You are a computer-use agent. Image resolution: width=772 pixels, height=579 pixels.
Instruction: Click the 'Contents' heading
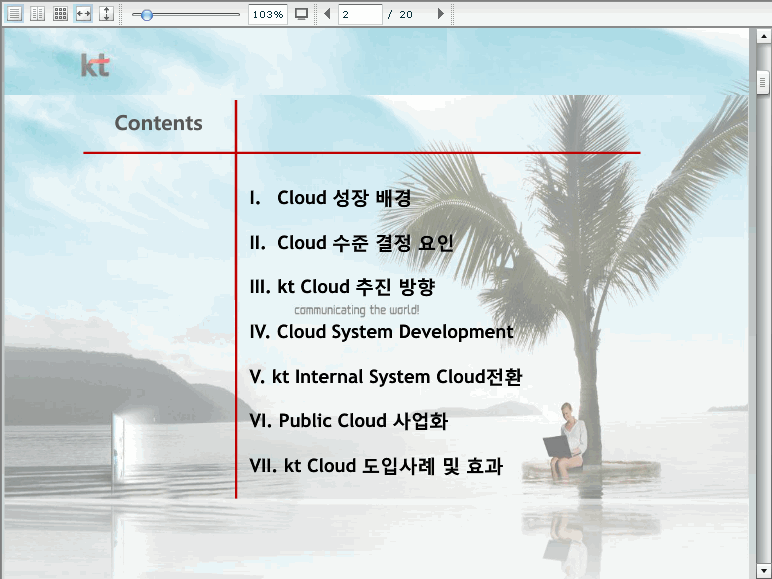pos(159,123)
